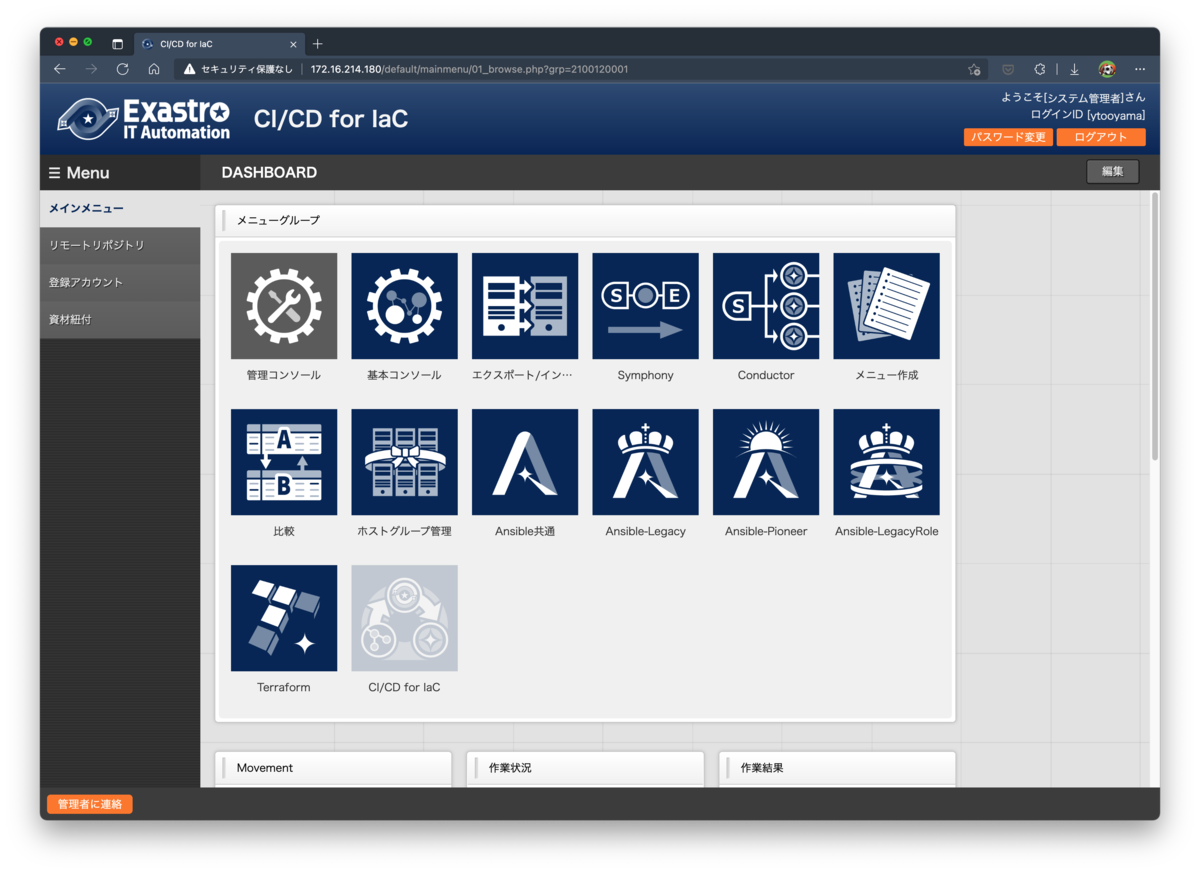Open the Ansible-LegacyRole menu group icon
The height and width of the screenshot is (873, 1200).
pyautogui.click(x=886, y=462)
